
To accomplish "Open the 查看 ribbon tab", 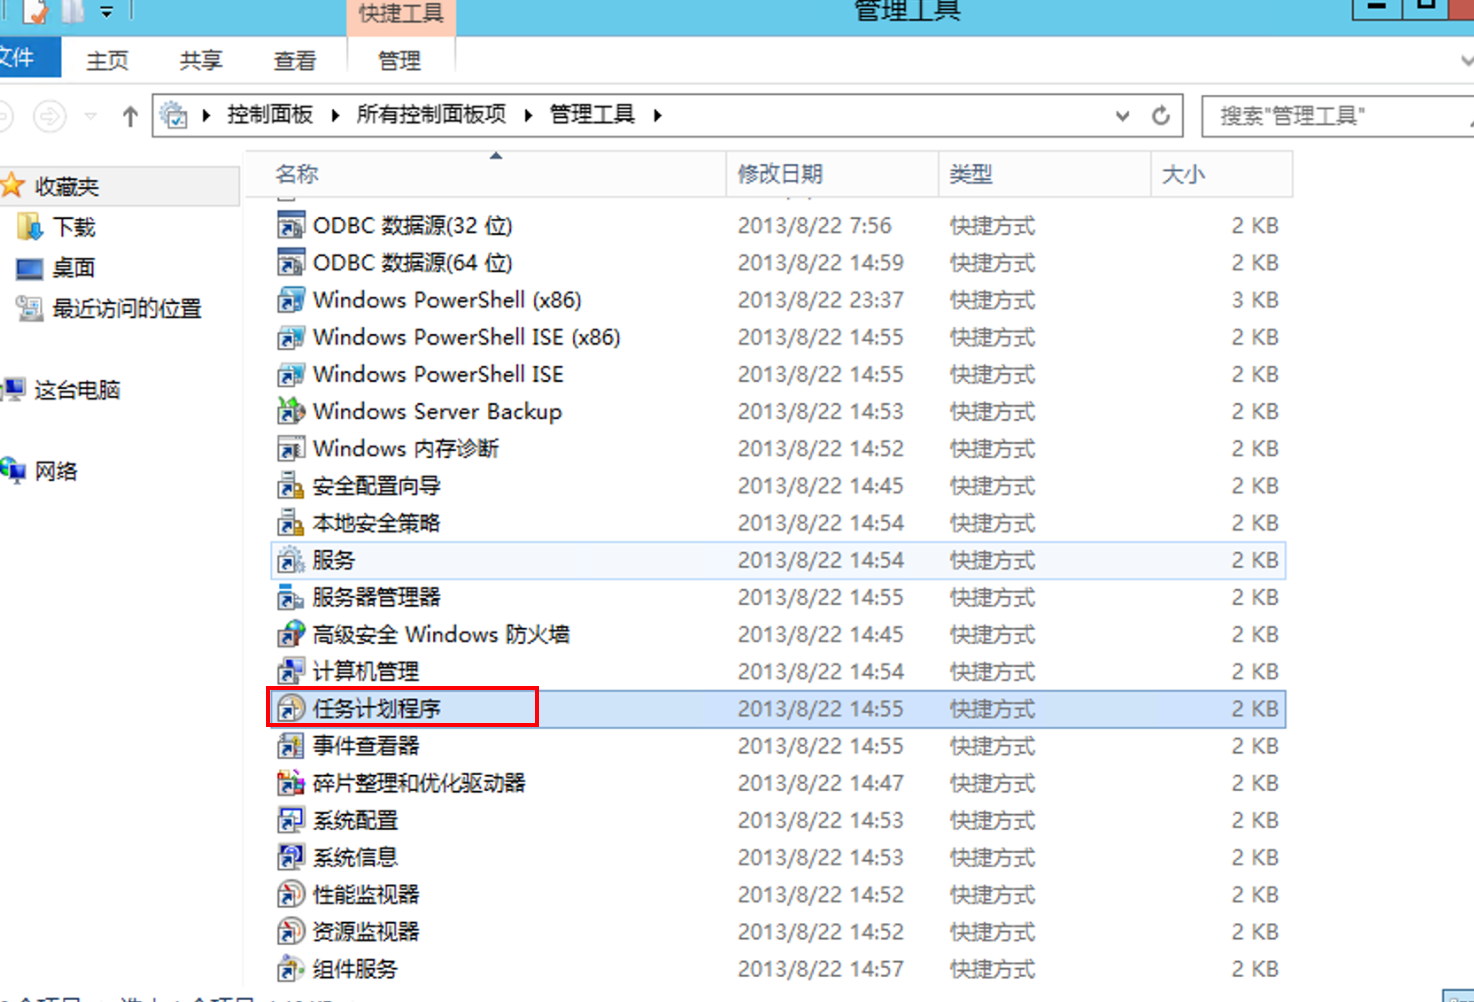I will pyautogui.click(x=294, y=61).
